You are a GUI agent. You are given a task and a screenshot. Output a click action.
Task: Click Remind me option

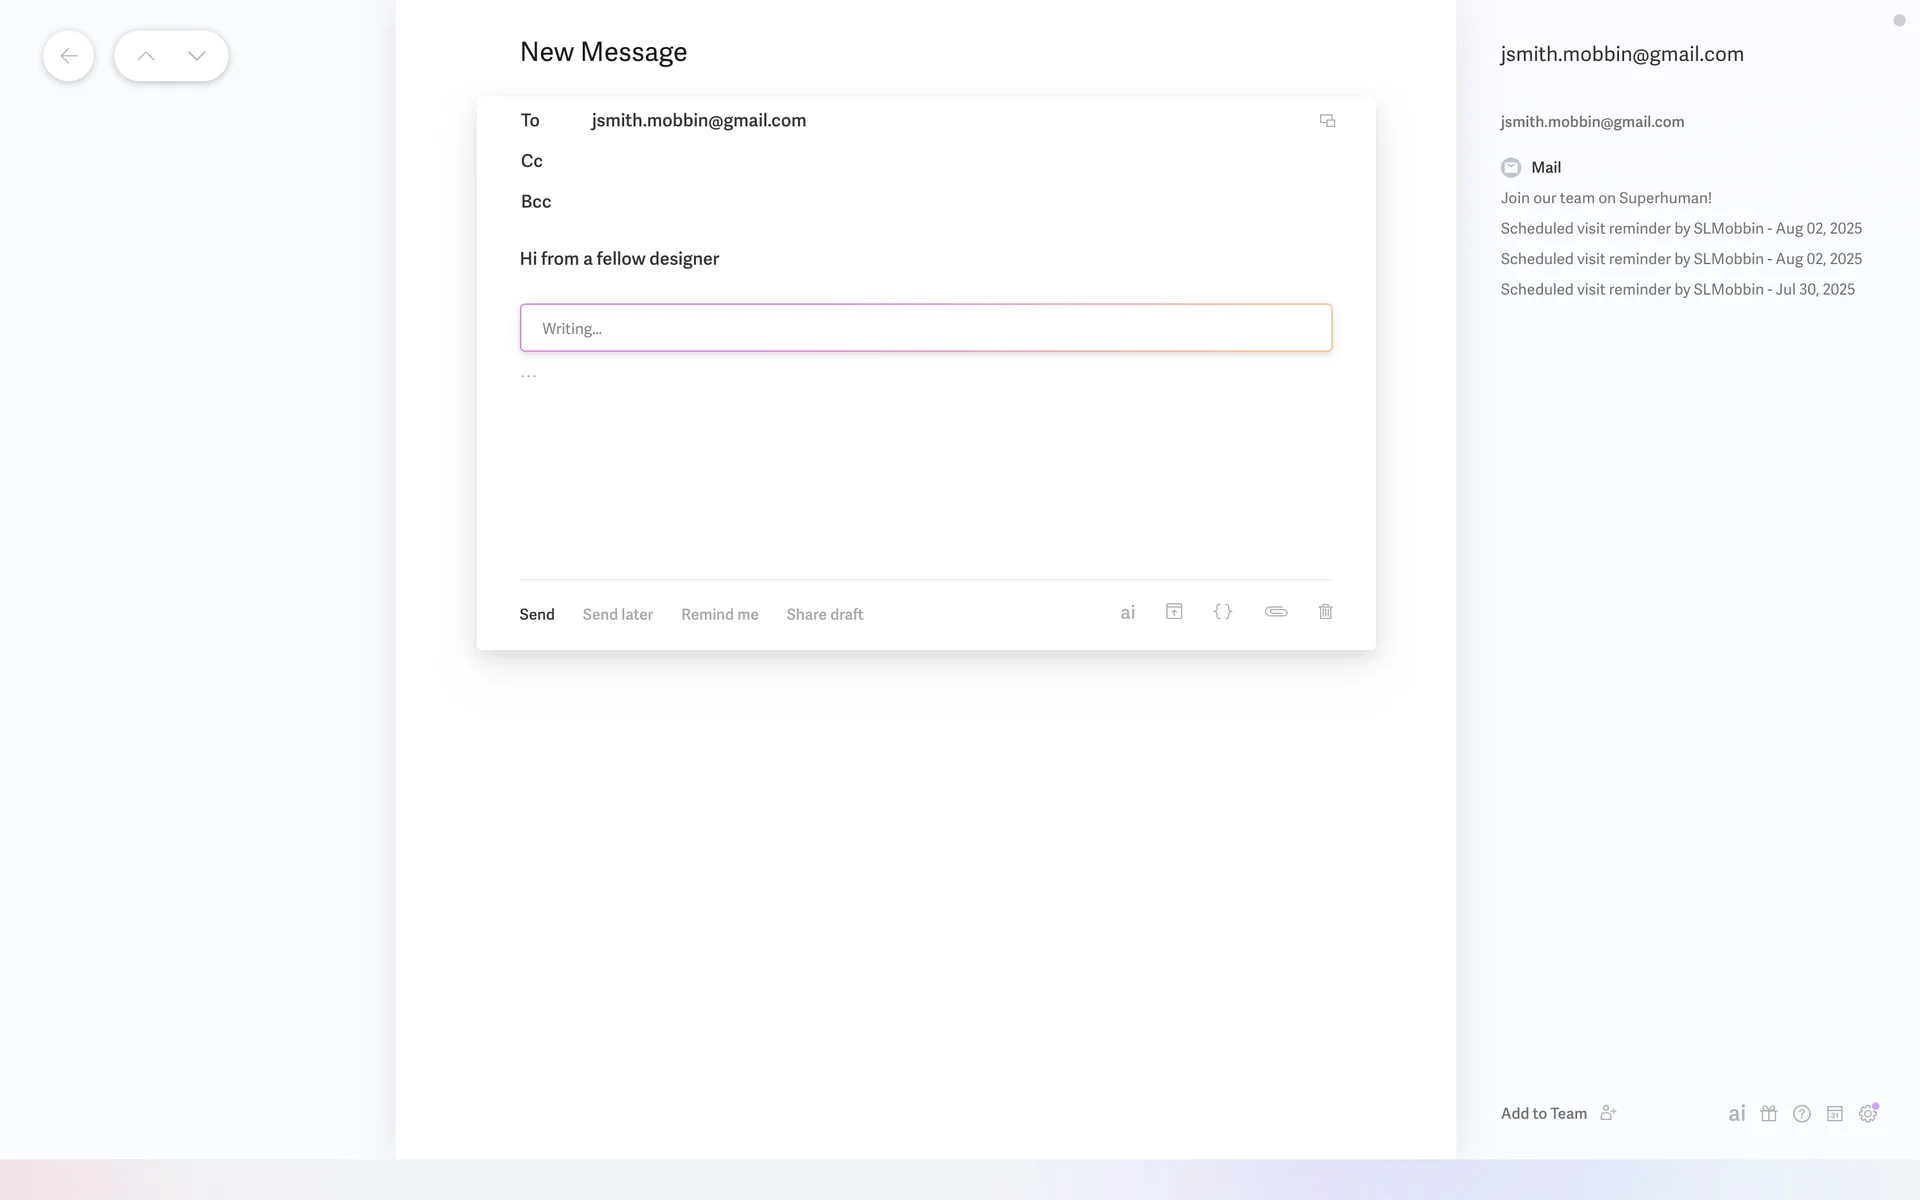719,614
